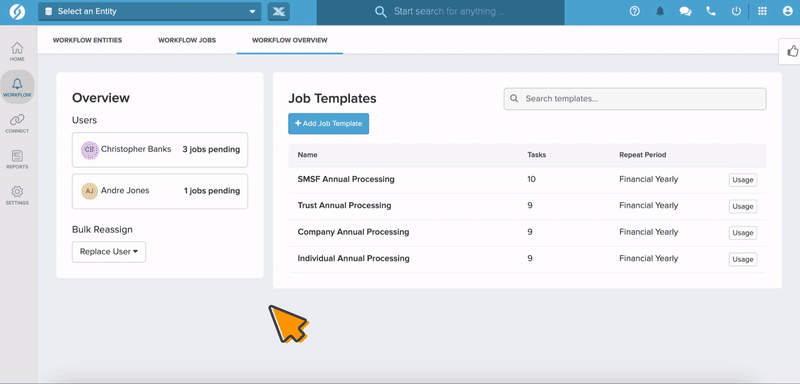
Task: Open Connect in the sidebar
Action: (x=17, y=123)
